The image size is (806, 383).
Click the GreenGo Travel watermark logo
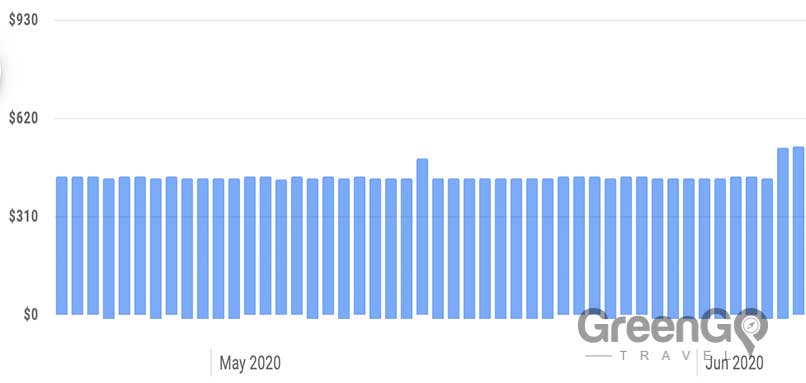(673, 334)
